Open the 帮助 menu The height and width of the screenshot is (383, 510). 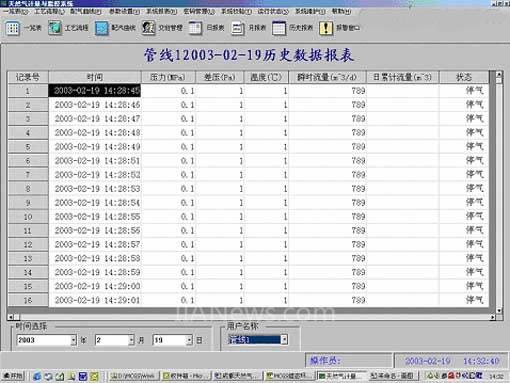click(x=341, y=12)
